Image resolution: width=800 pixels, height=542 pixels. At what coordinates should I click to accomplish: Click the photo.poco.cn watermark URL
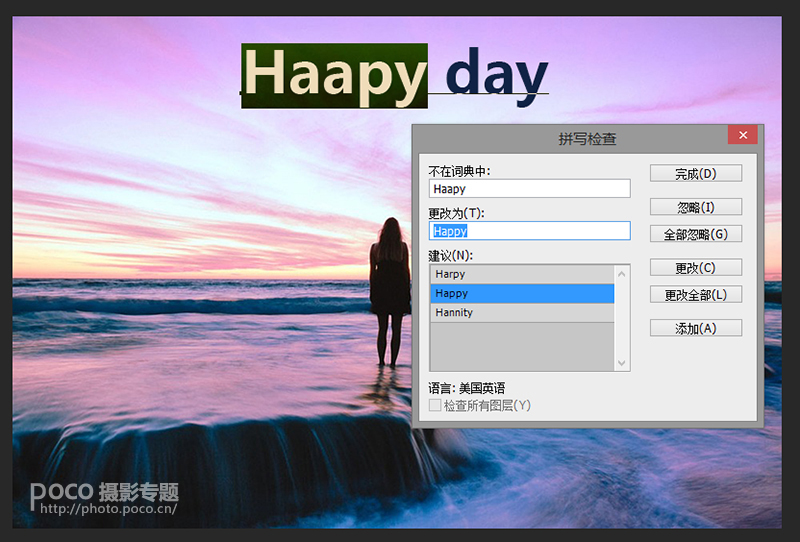click(108, 509)
